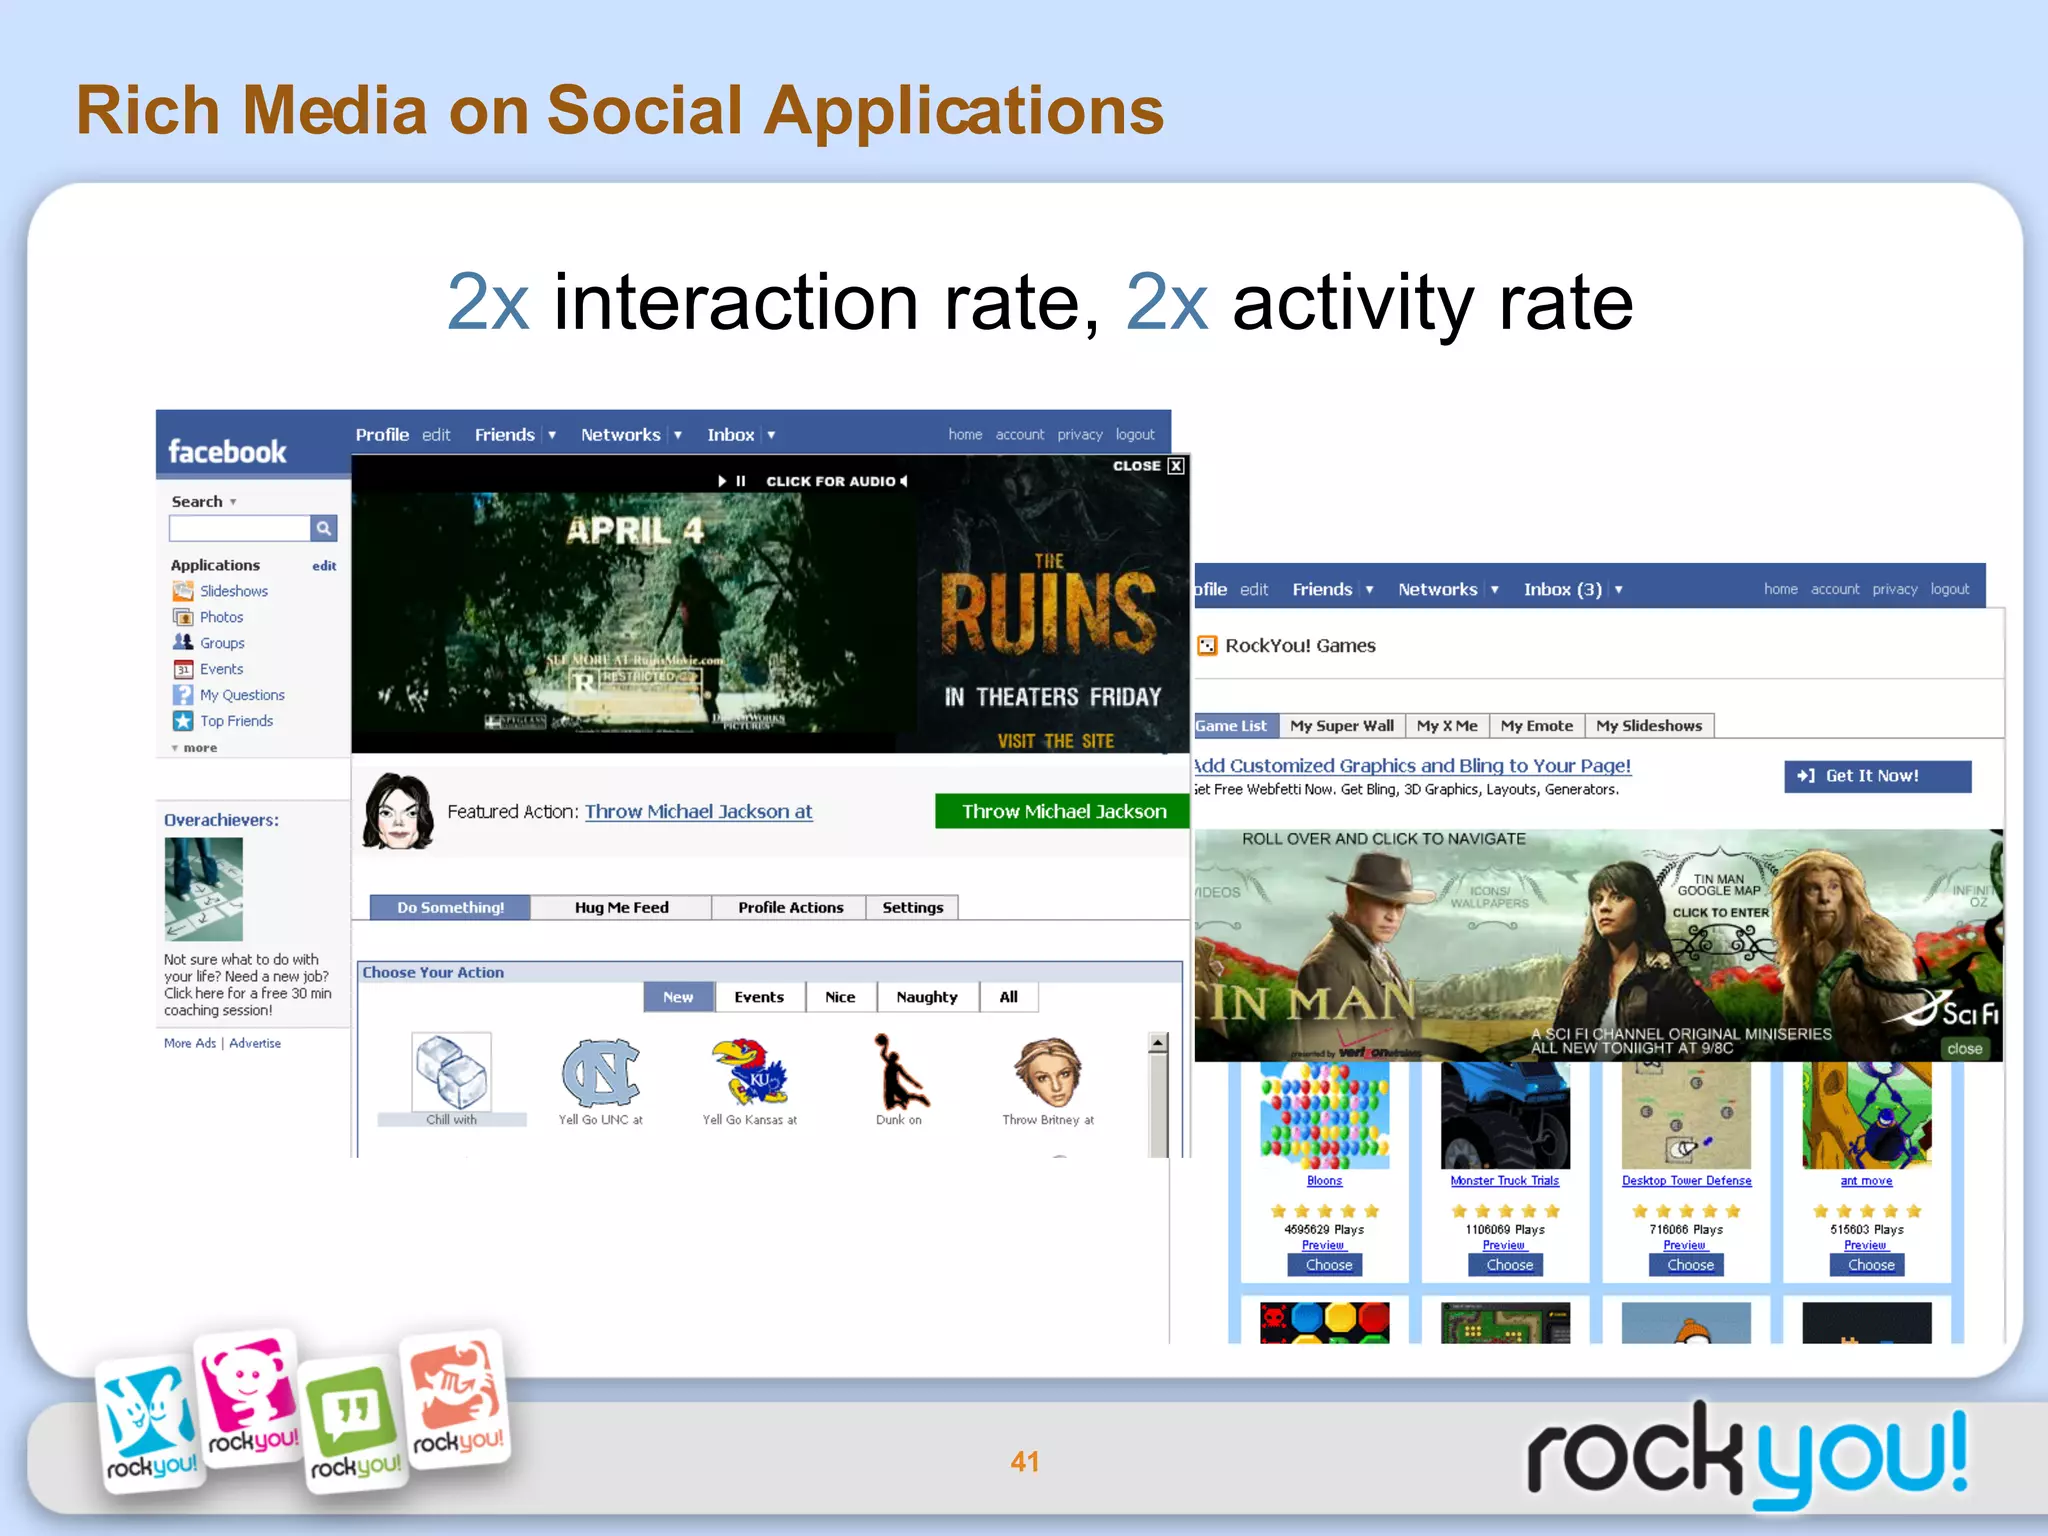The height and width of the screenshot is (1536, 2048).
Task: Select the Yell Go Kansas Jayhawk icon
Action: [750, 1071]
